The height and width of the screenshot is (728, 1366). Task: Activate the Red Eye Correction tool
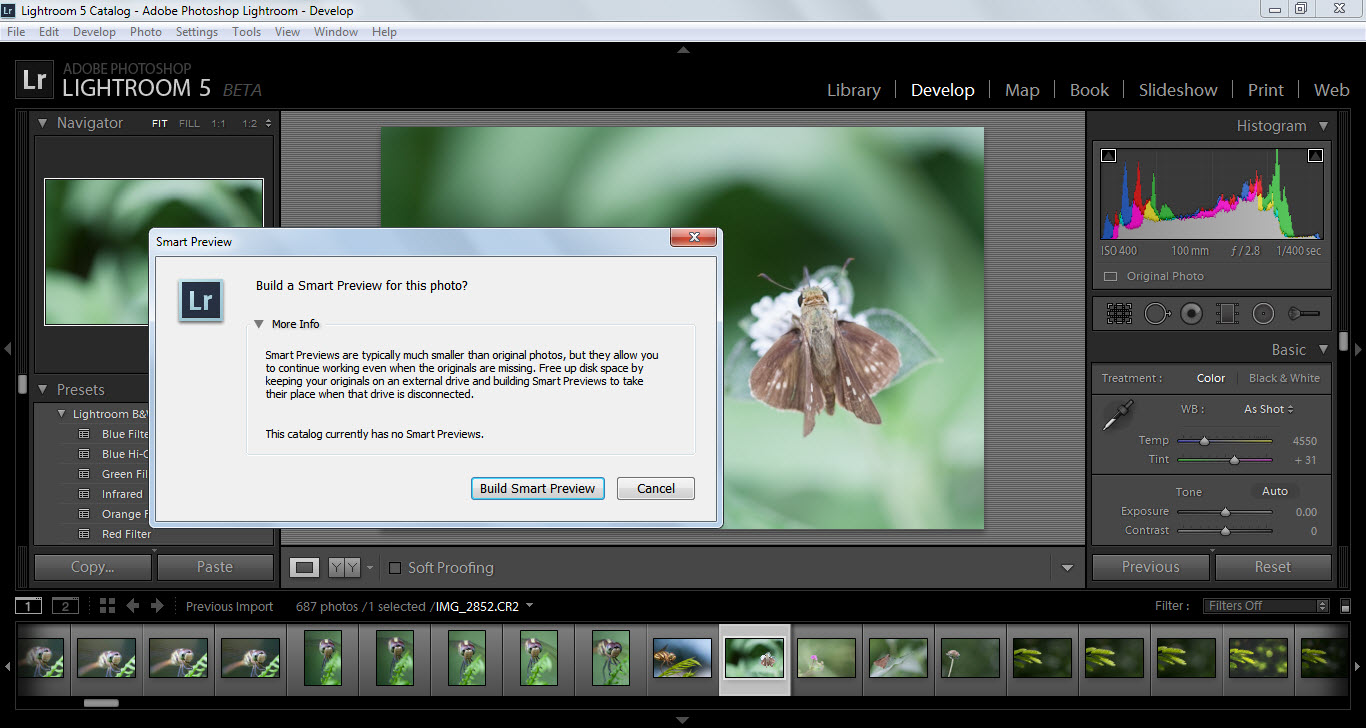coord(1191,314)
